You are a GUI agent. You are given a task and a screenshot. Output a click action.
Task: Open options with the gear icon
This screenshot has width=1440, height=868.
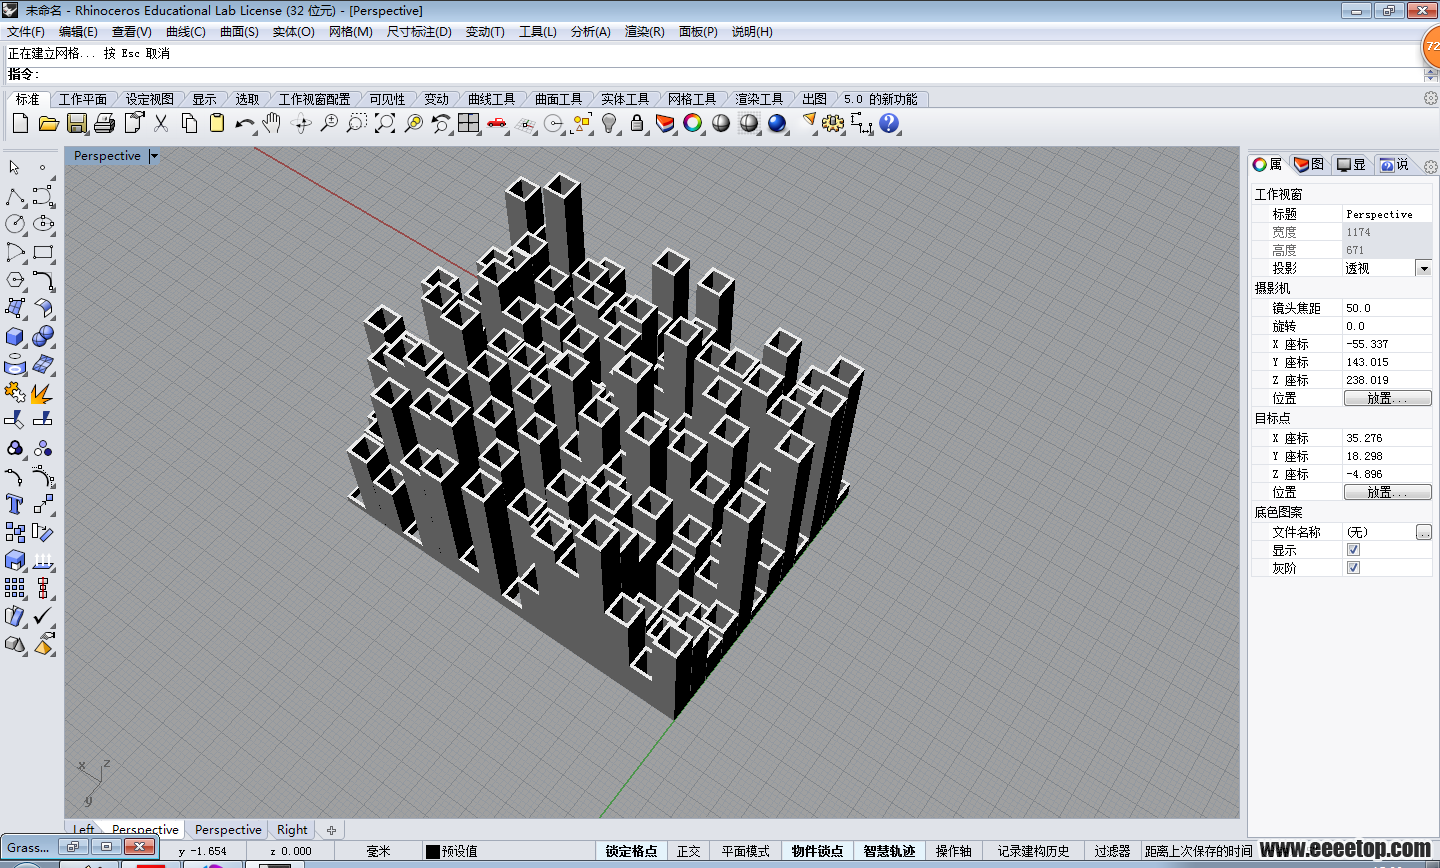833,123
